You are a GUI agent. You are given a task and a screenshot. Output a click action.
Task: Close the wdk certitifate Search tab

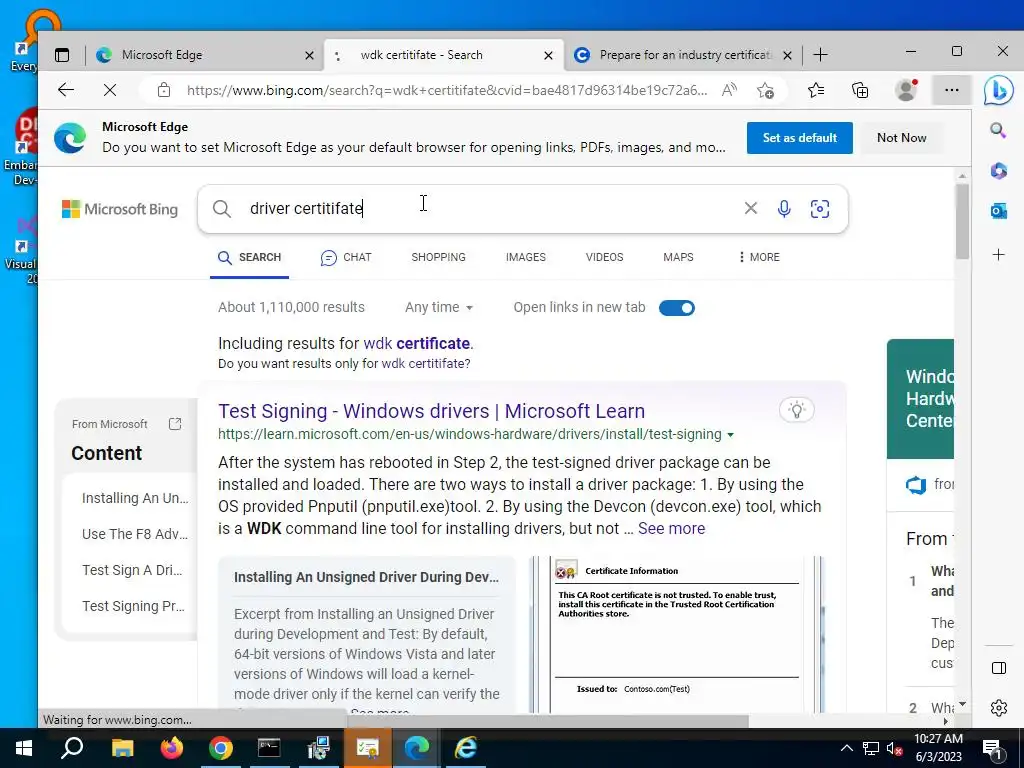549,56
